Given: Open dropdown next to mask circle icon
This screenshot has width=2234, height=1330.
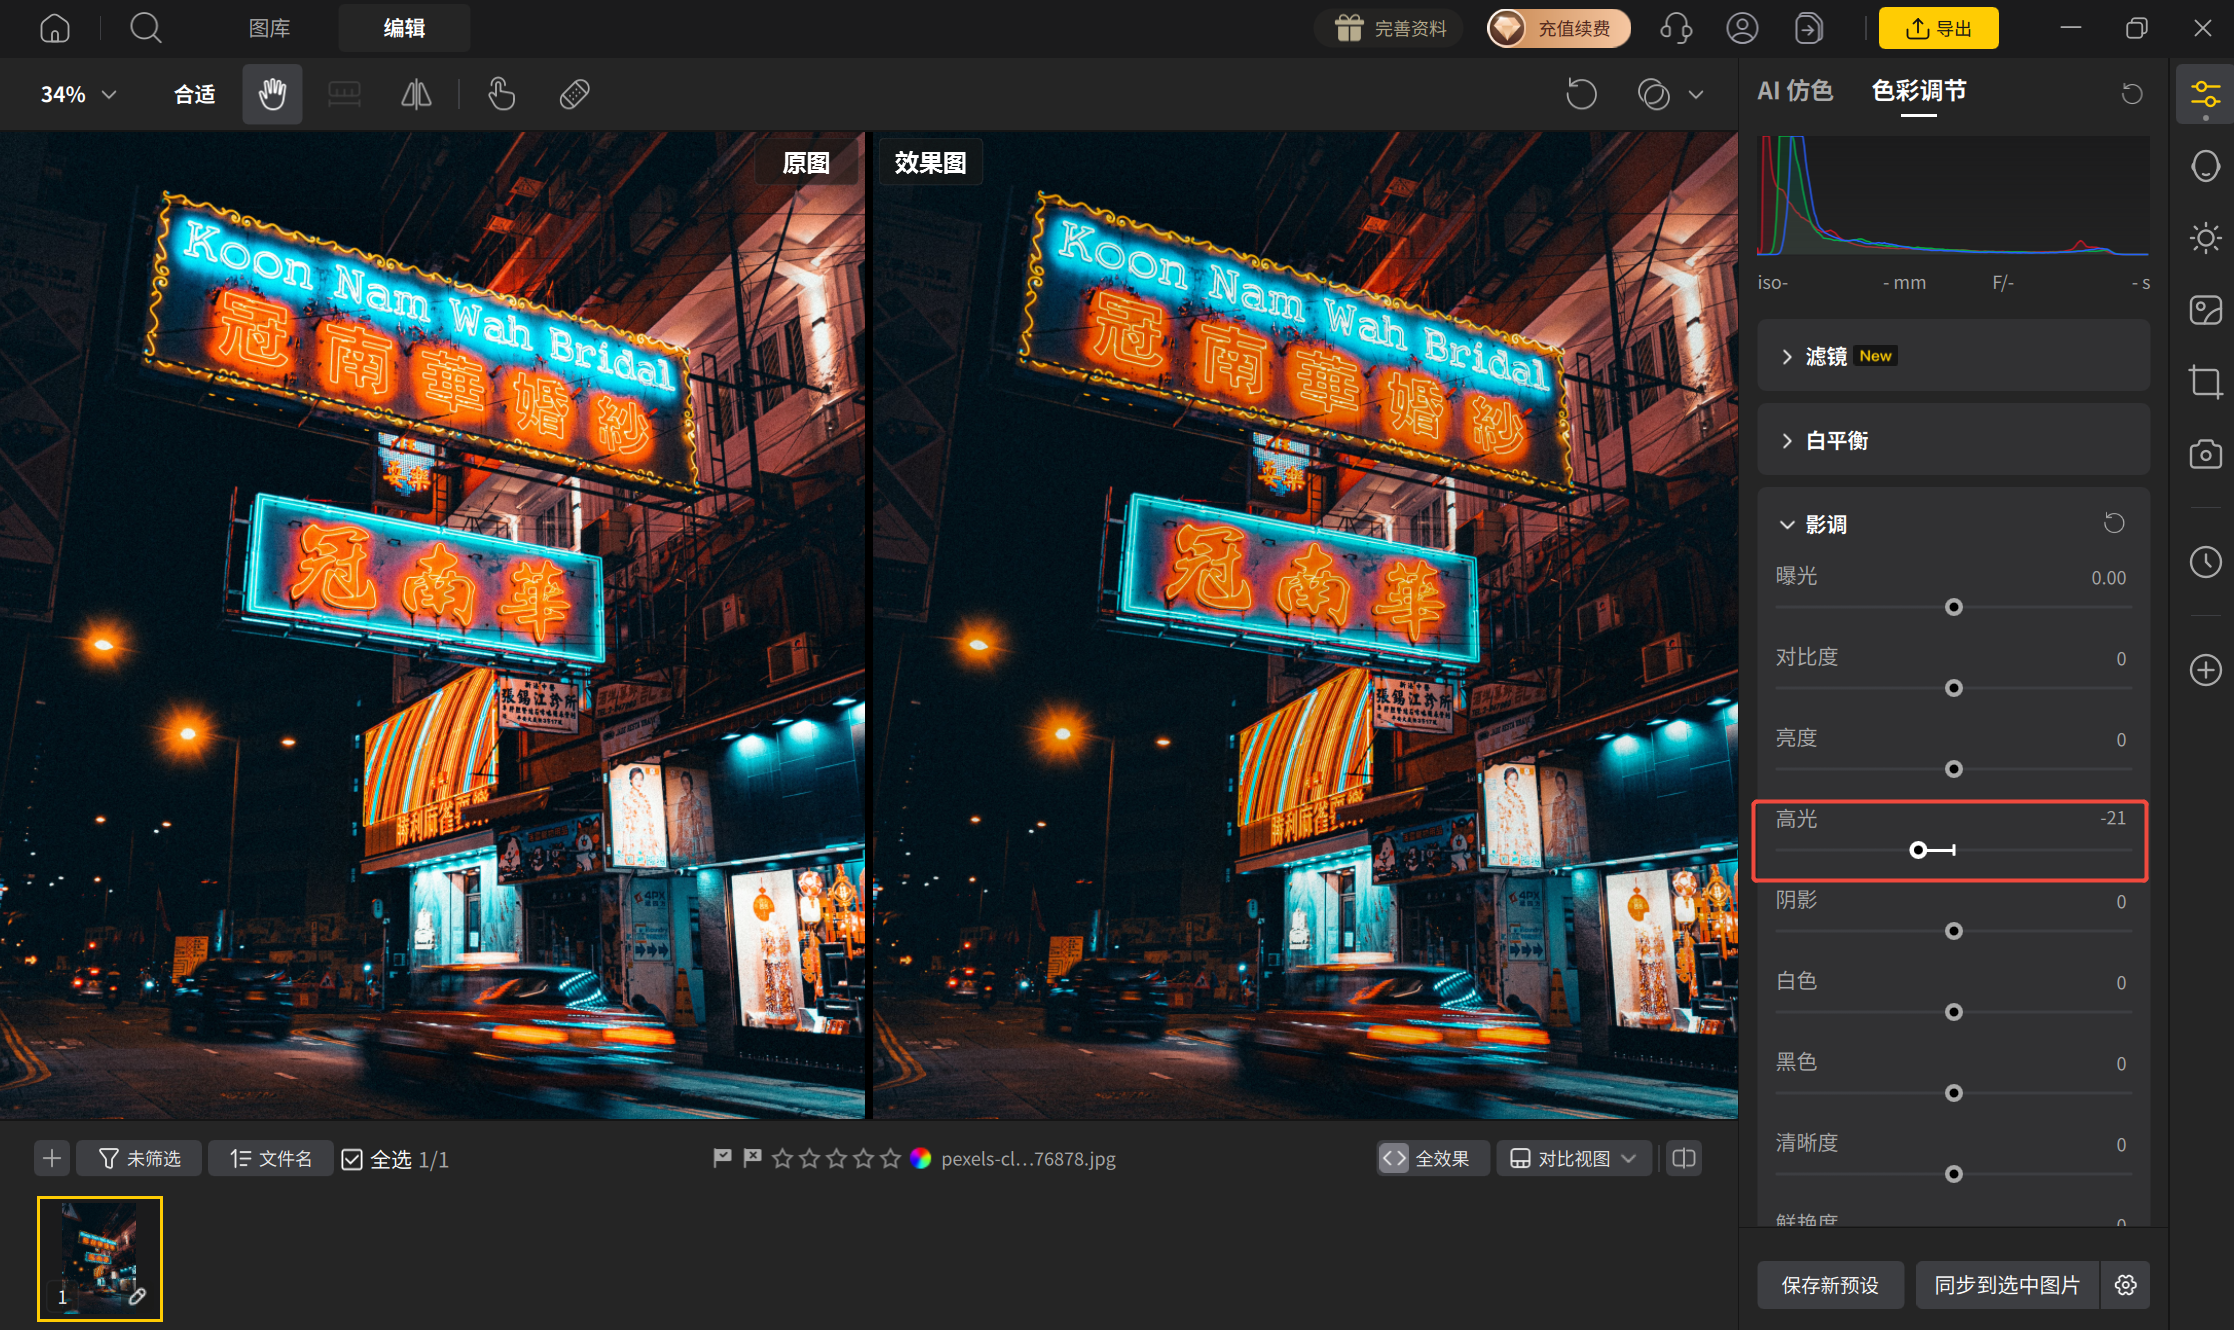Looking at the screenshot, I should click(1696, 94).
